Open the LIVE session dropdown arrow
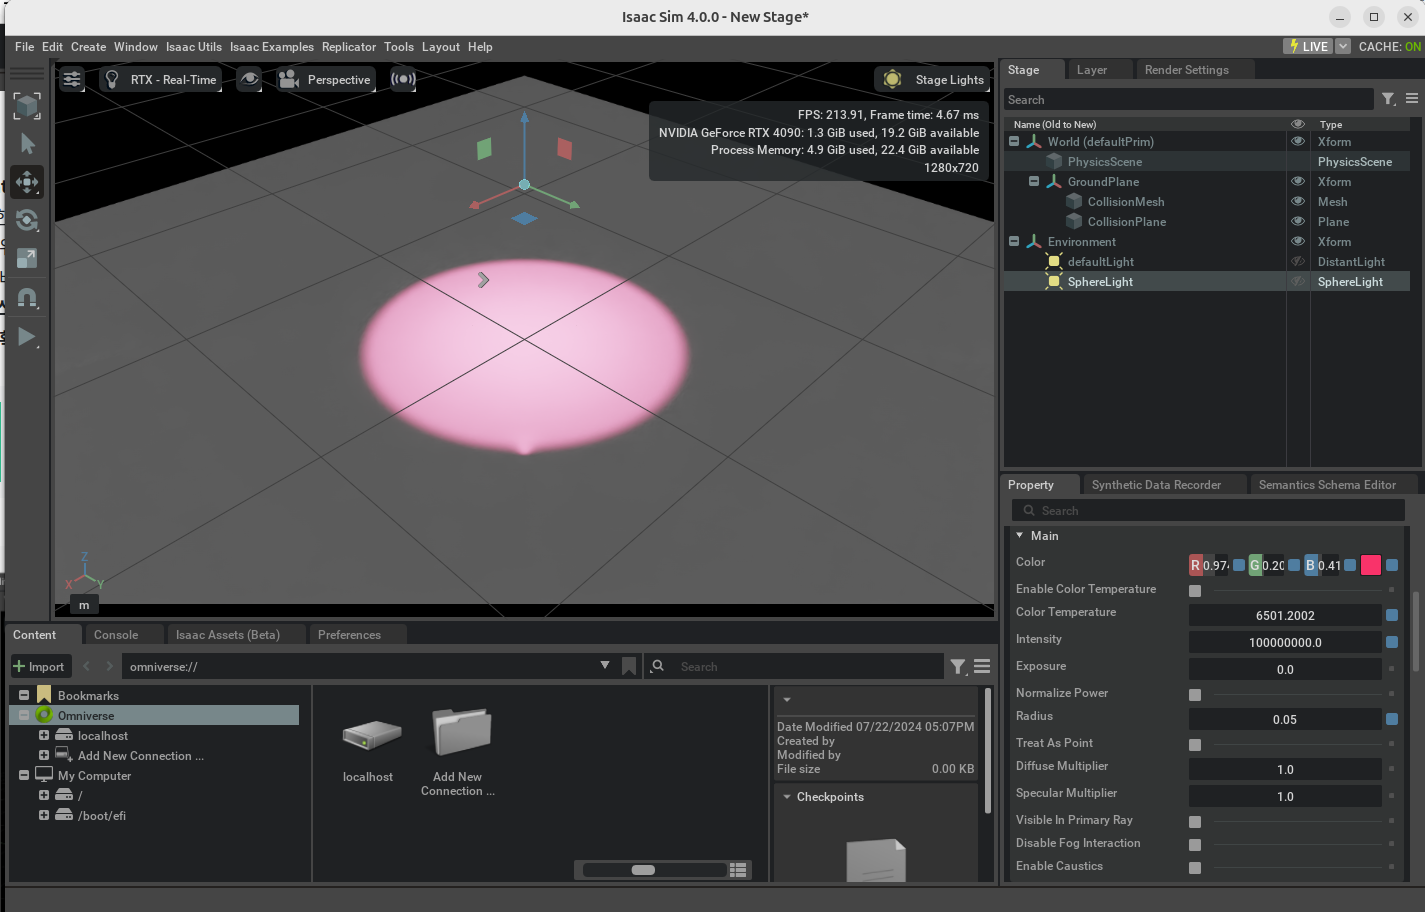This screenshot has width=1425, height=912. tap(1343, 46)
